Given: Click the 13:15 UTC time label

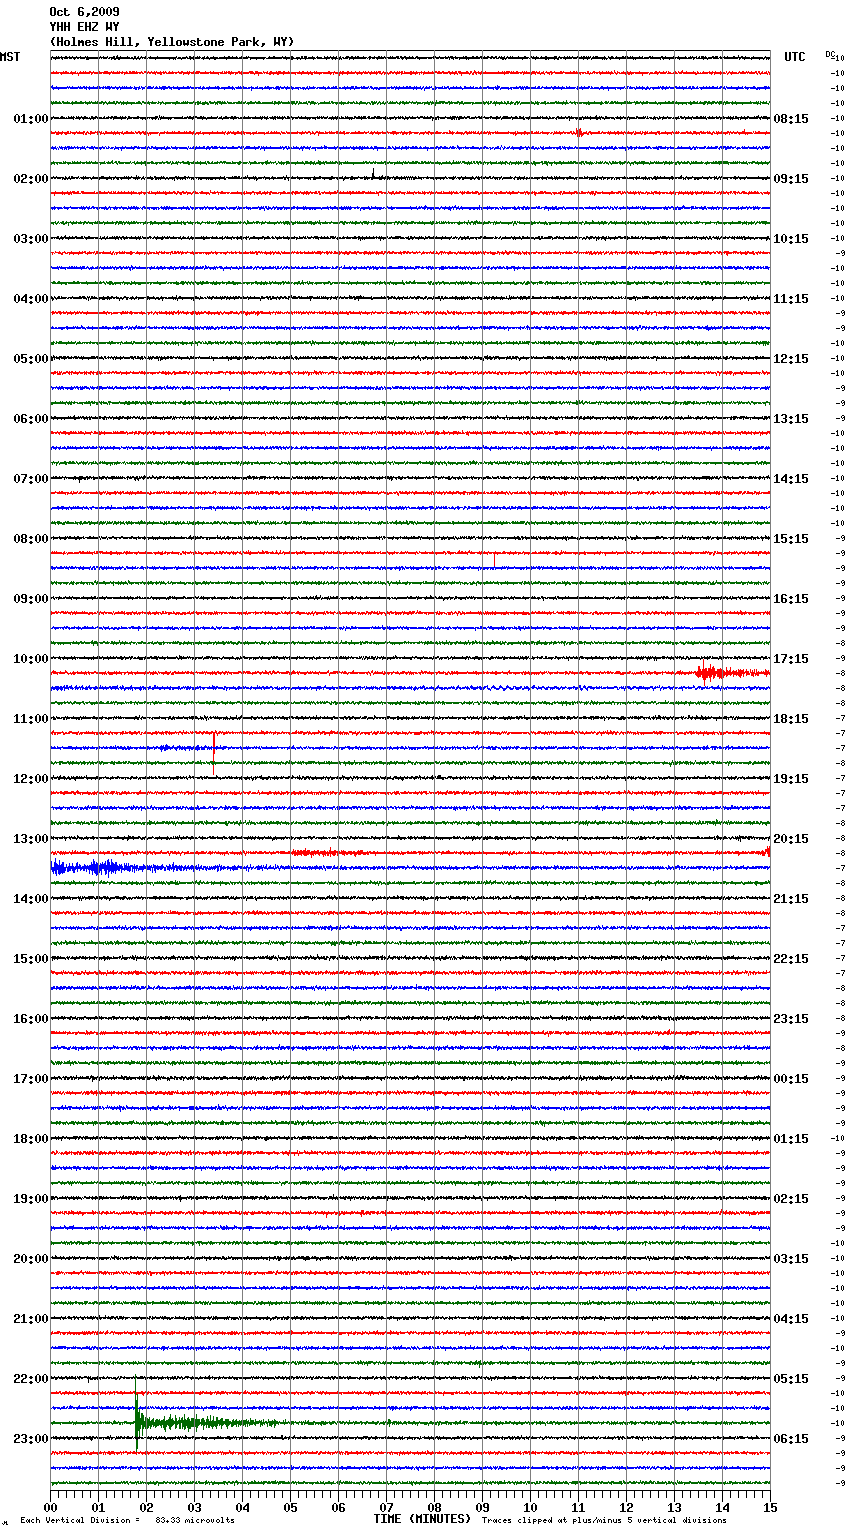Looking at the screenshot, I should click(791, 419).
